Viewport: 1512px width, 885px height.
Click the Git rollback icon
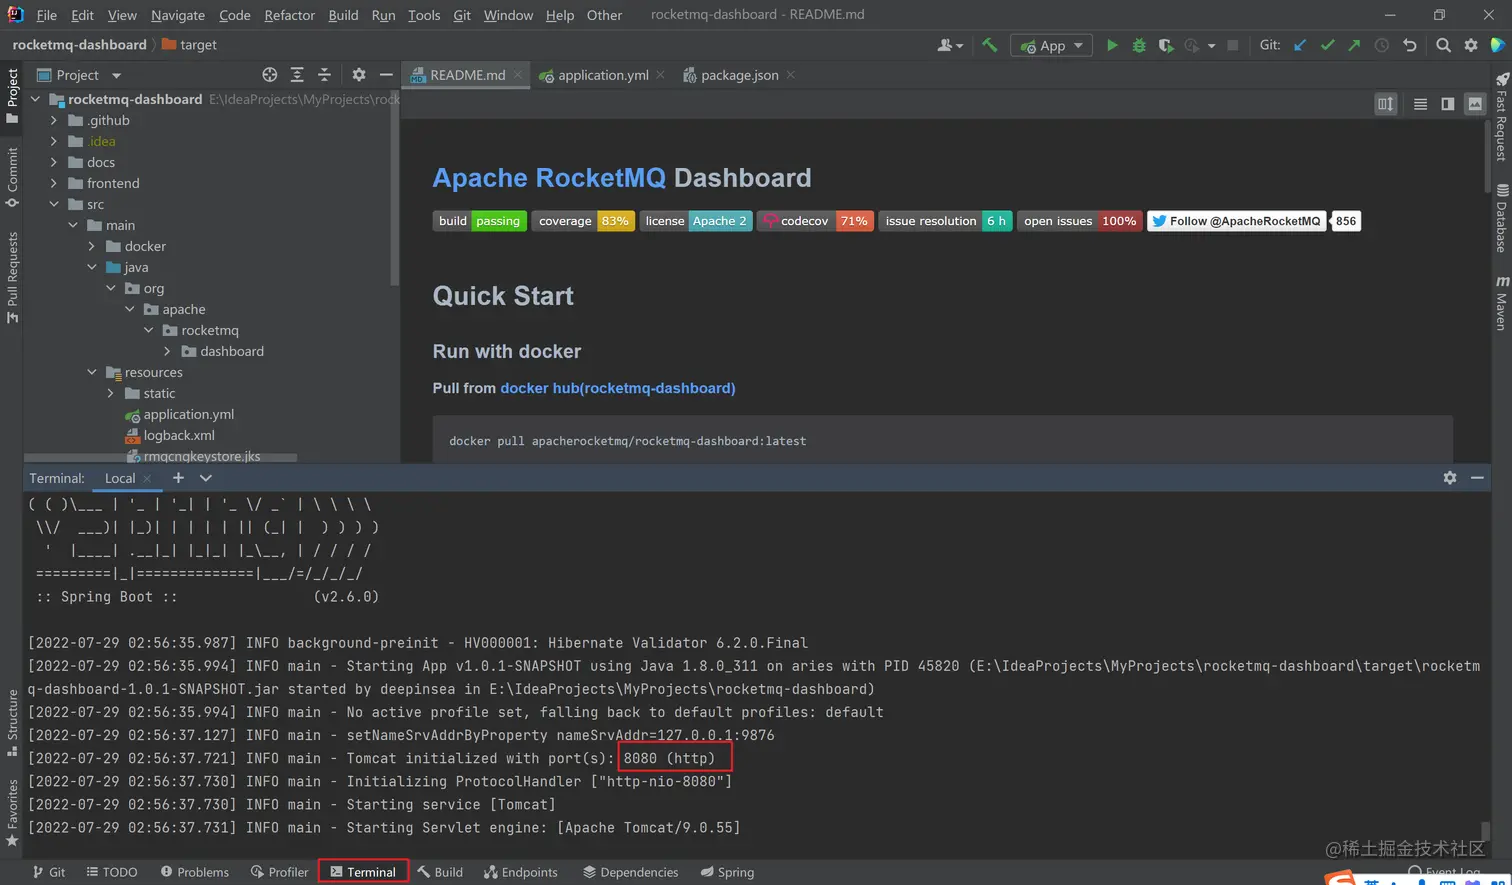point(1409,45)
